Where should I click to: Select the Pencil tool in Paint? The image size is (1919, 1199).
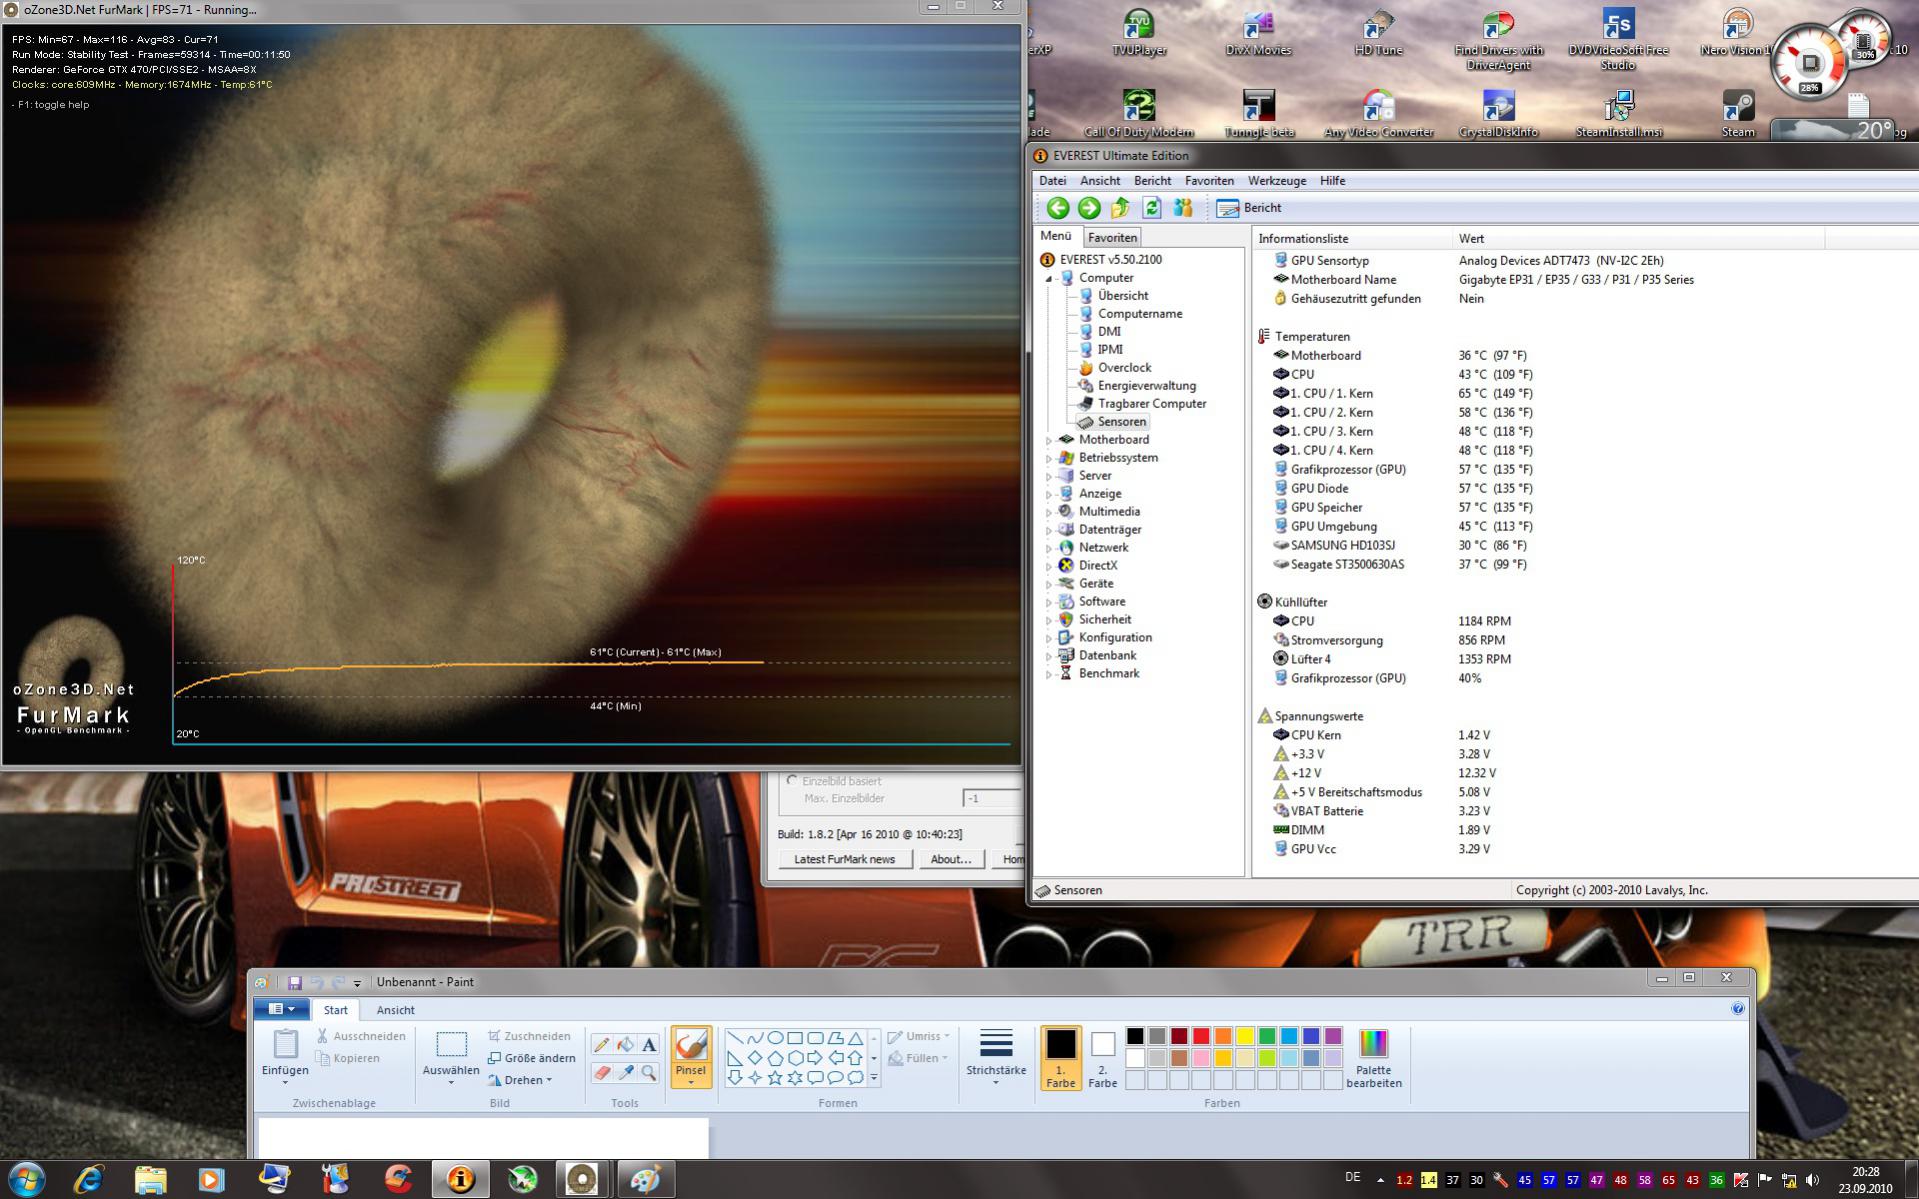click(x=601, y=1045)
